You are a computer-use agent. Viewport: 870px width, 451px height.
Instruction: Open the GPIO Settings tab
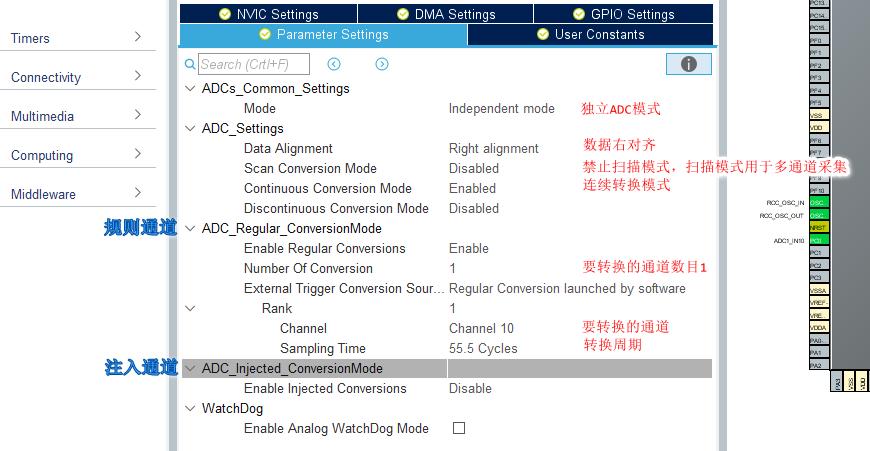click(624, 14)
